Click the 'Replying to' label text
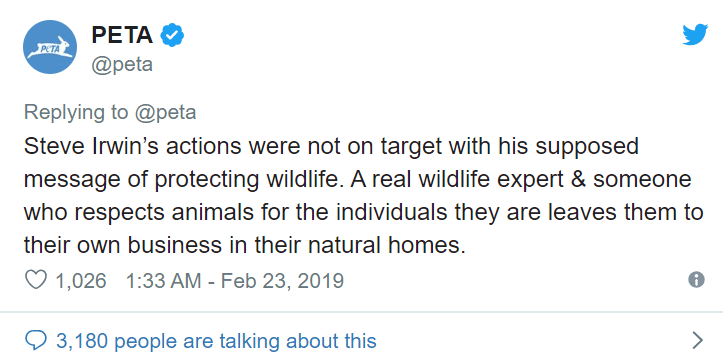Viewport: 723px width, 363px height. (76, 112)
